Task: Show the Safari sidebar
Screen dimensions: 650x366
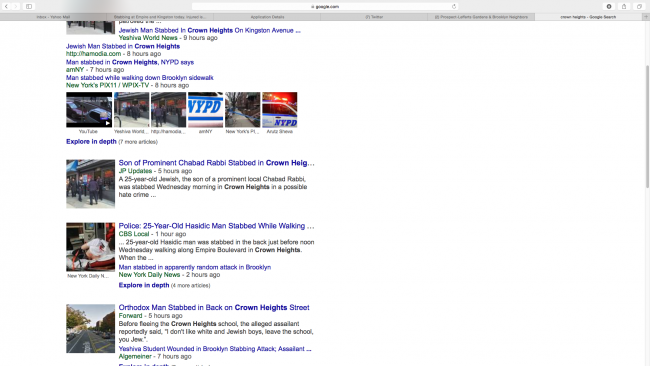Action: pos(29,6)
